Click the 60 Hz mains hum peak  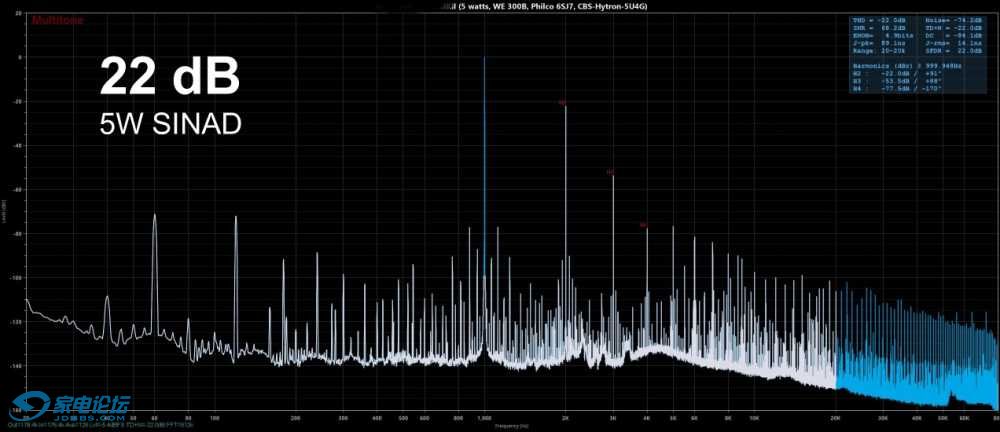click(155, 216)
